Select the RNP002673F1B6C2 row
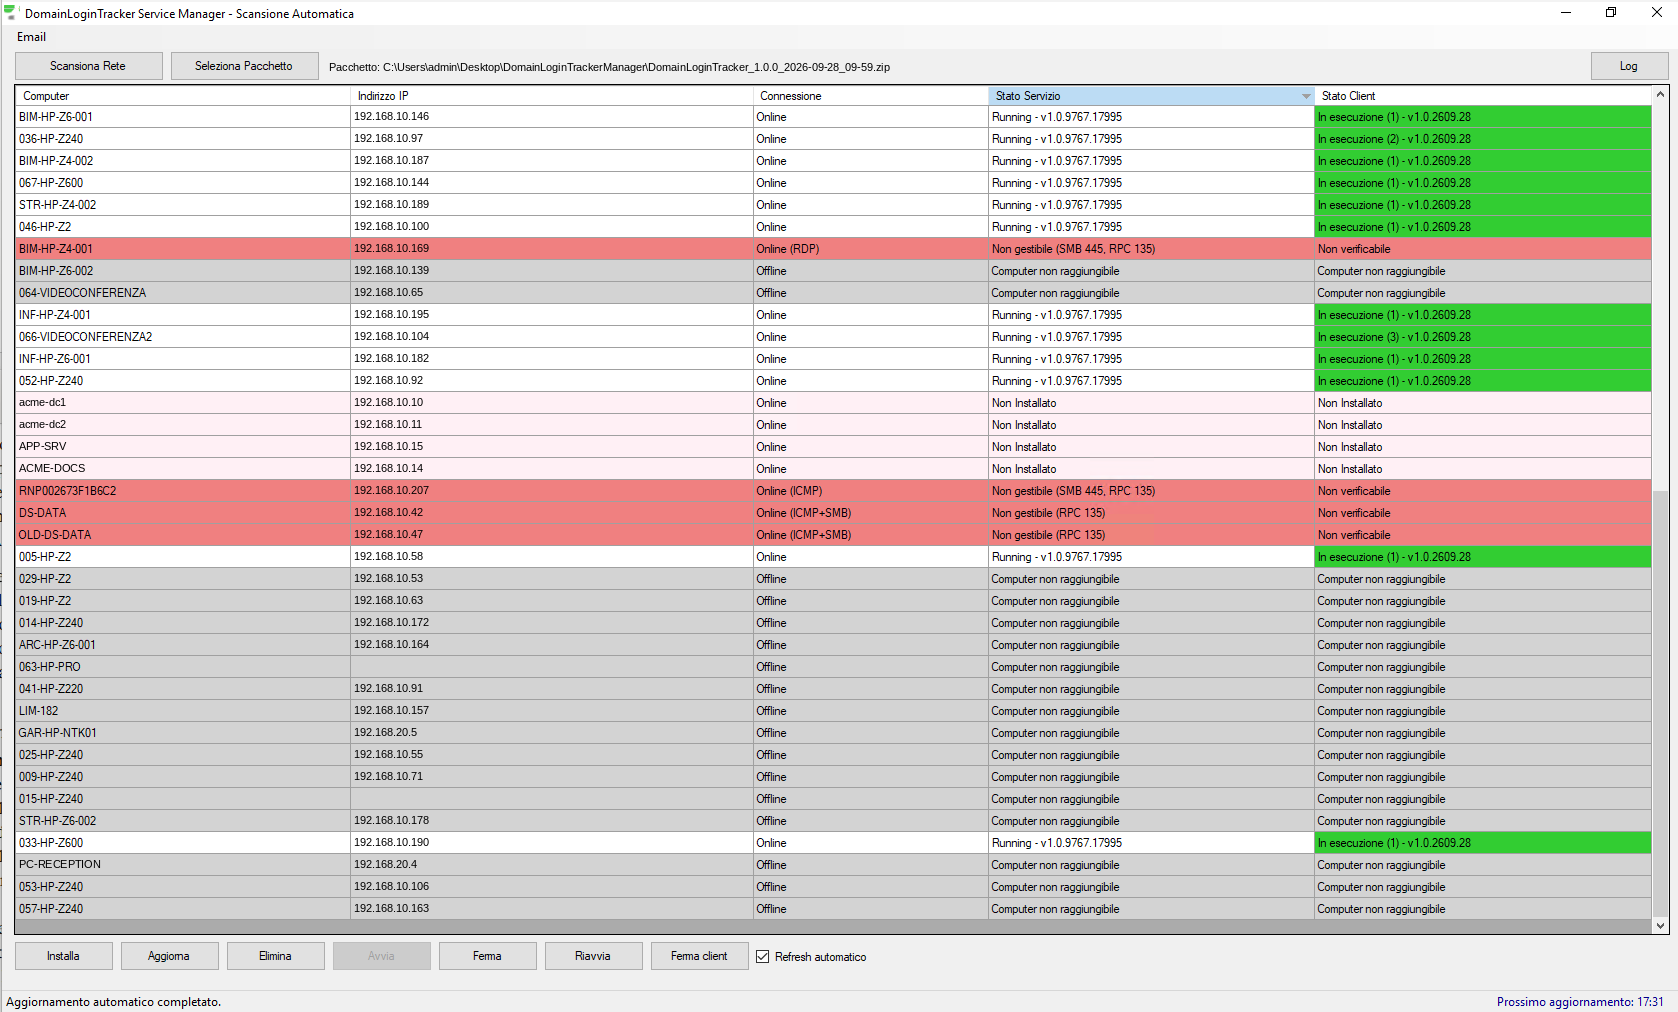The height and width of the screenshot is (1012, 1678). point(833,491)
